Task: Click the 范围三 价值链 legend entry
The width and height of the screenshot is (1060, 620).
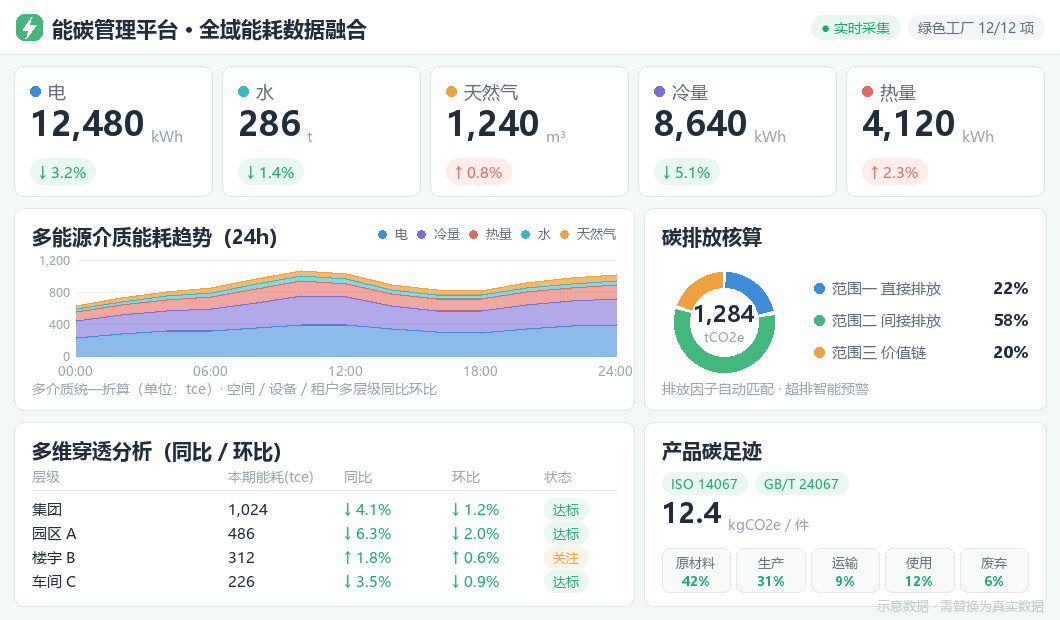Action: coord(870,352)
